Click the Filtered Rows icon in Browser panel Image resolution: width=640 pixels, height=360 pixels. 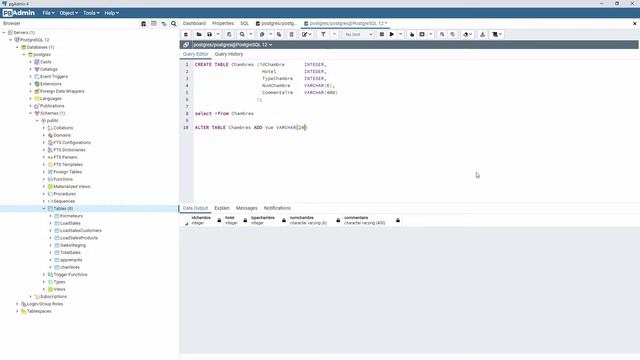(x=164, y=24)
